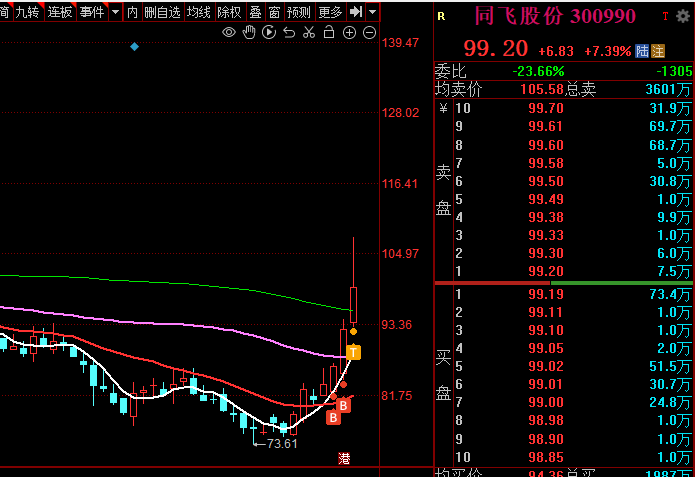Image resolution: width=695 pixels, height=477 pixels.
Task: Click the orange T marker on candlestick
Action: (354, 351)
